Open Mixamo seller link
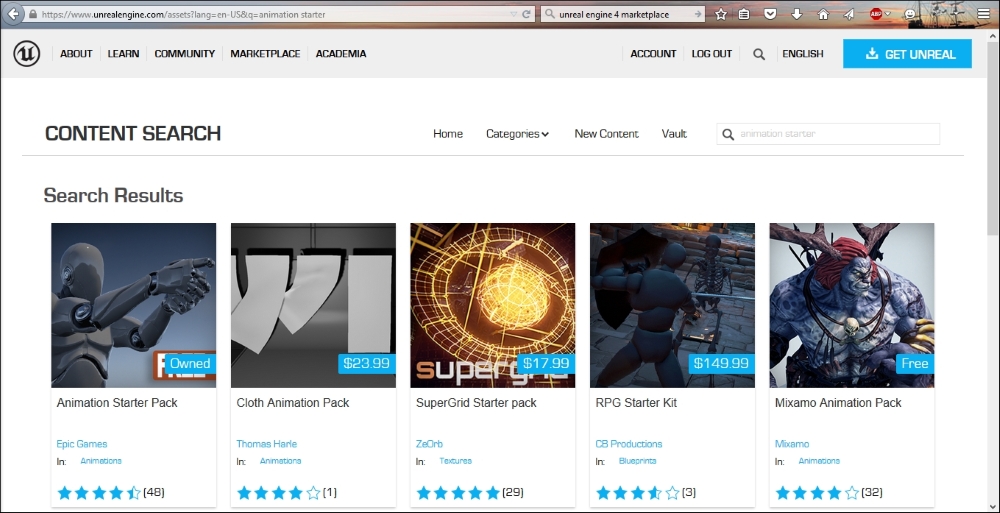This screenshot has width=1000, height=513. (x=792, y=444)
